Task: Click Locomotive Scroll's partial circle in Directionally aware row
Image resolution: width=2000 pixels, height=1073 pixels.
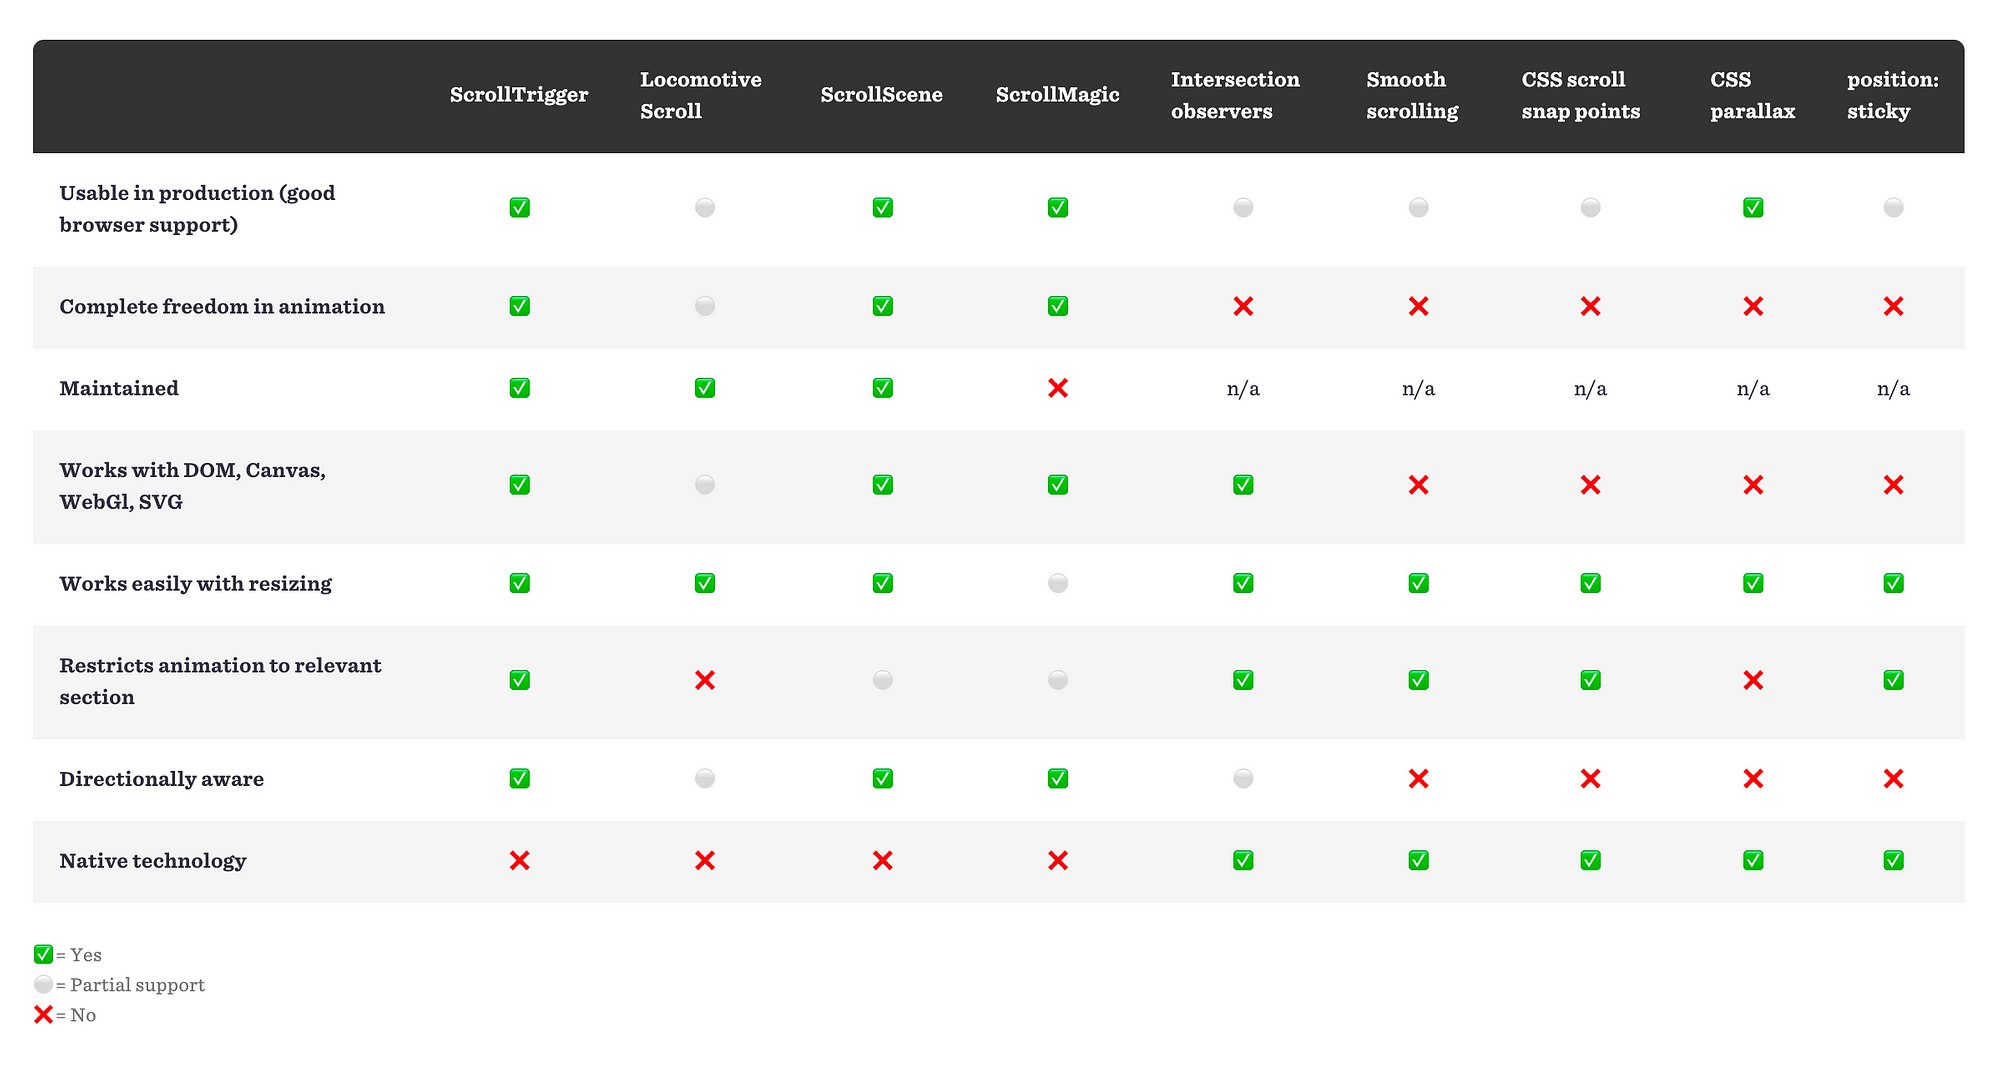Action: tap(705, 778)
